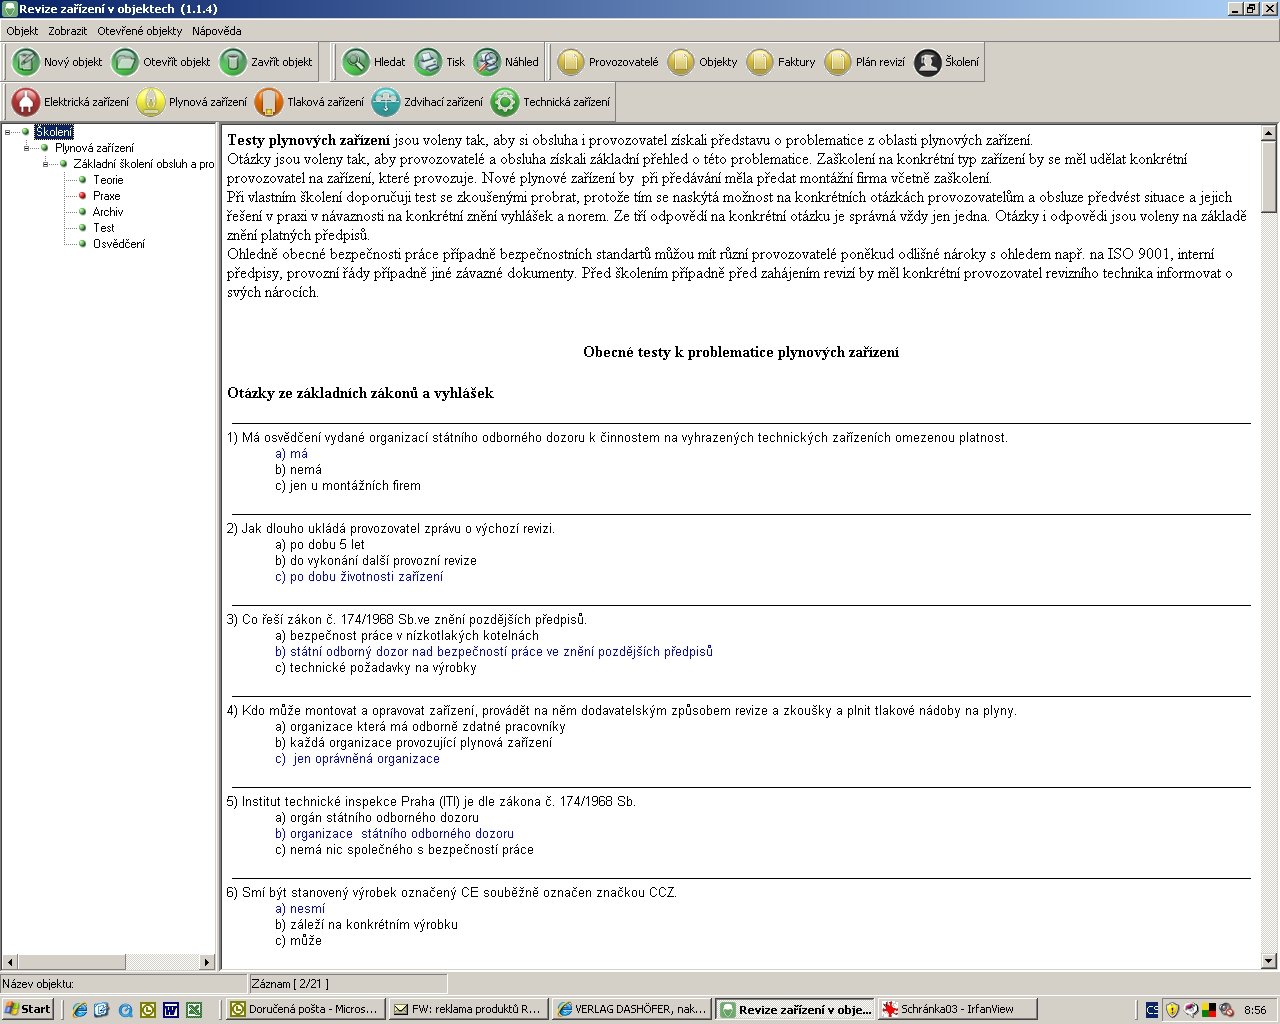Collapse the Plynová zařízení tree branch
Screen dimensions: 1280x1024
pos(27,148)
